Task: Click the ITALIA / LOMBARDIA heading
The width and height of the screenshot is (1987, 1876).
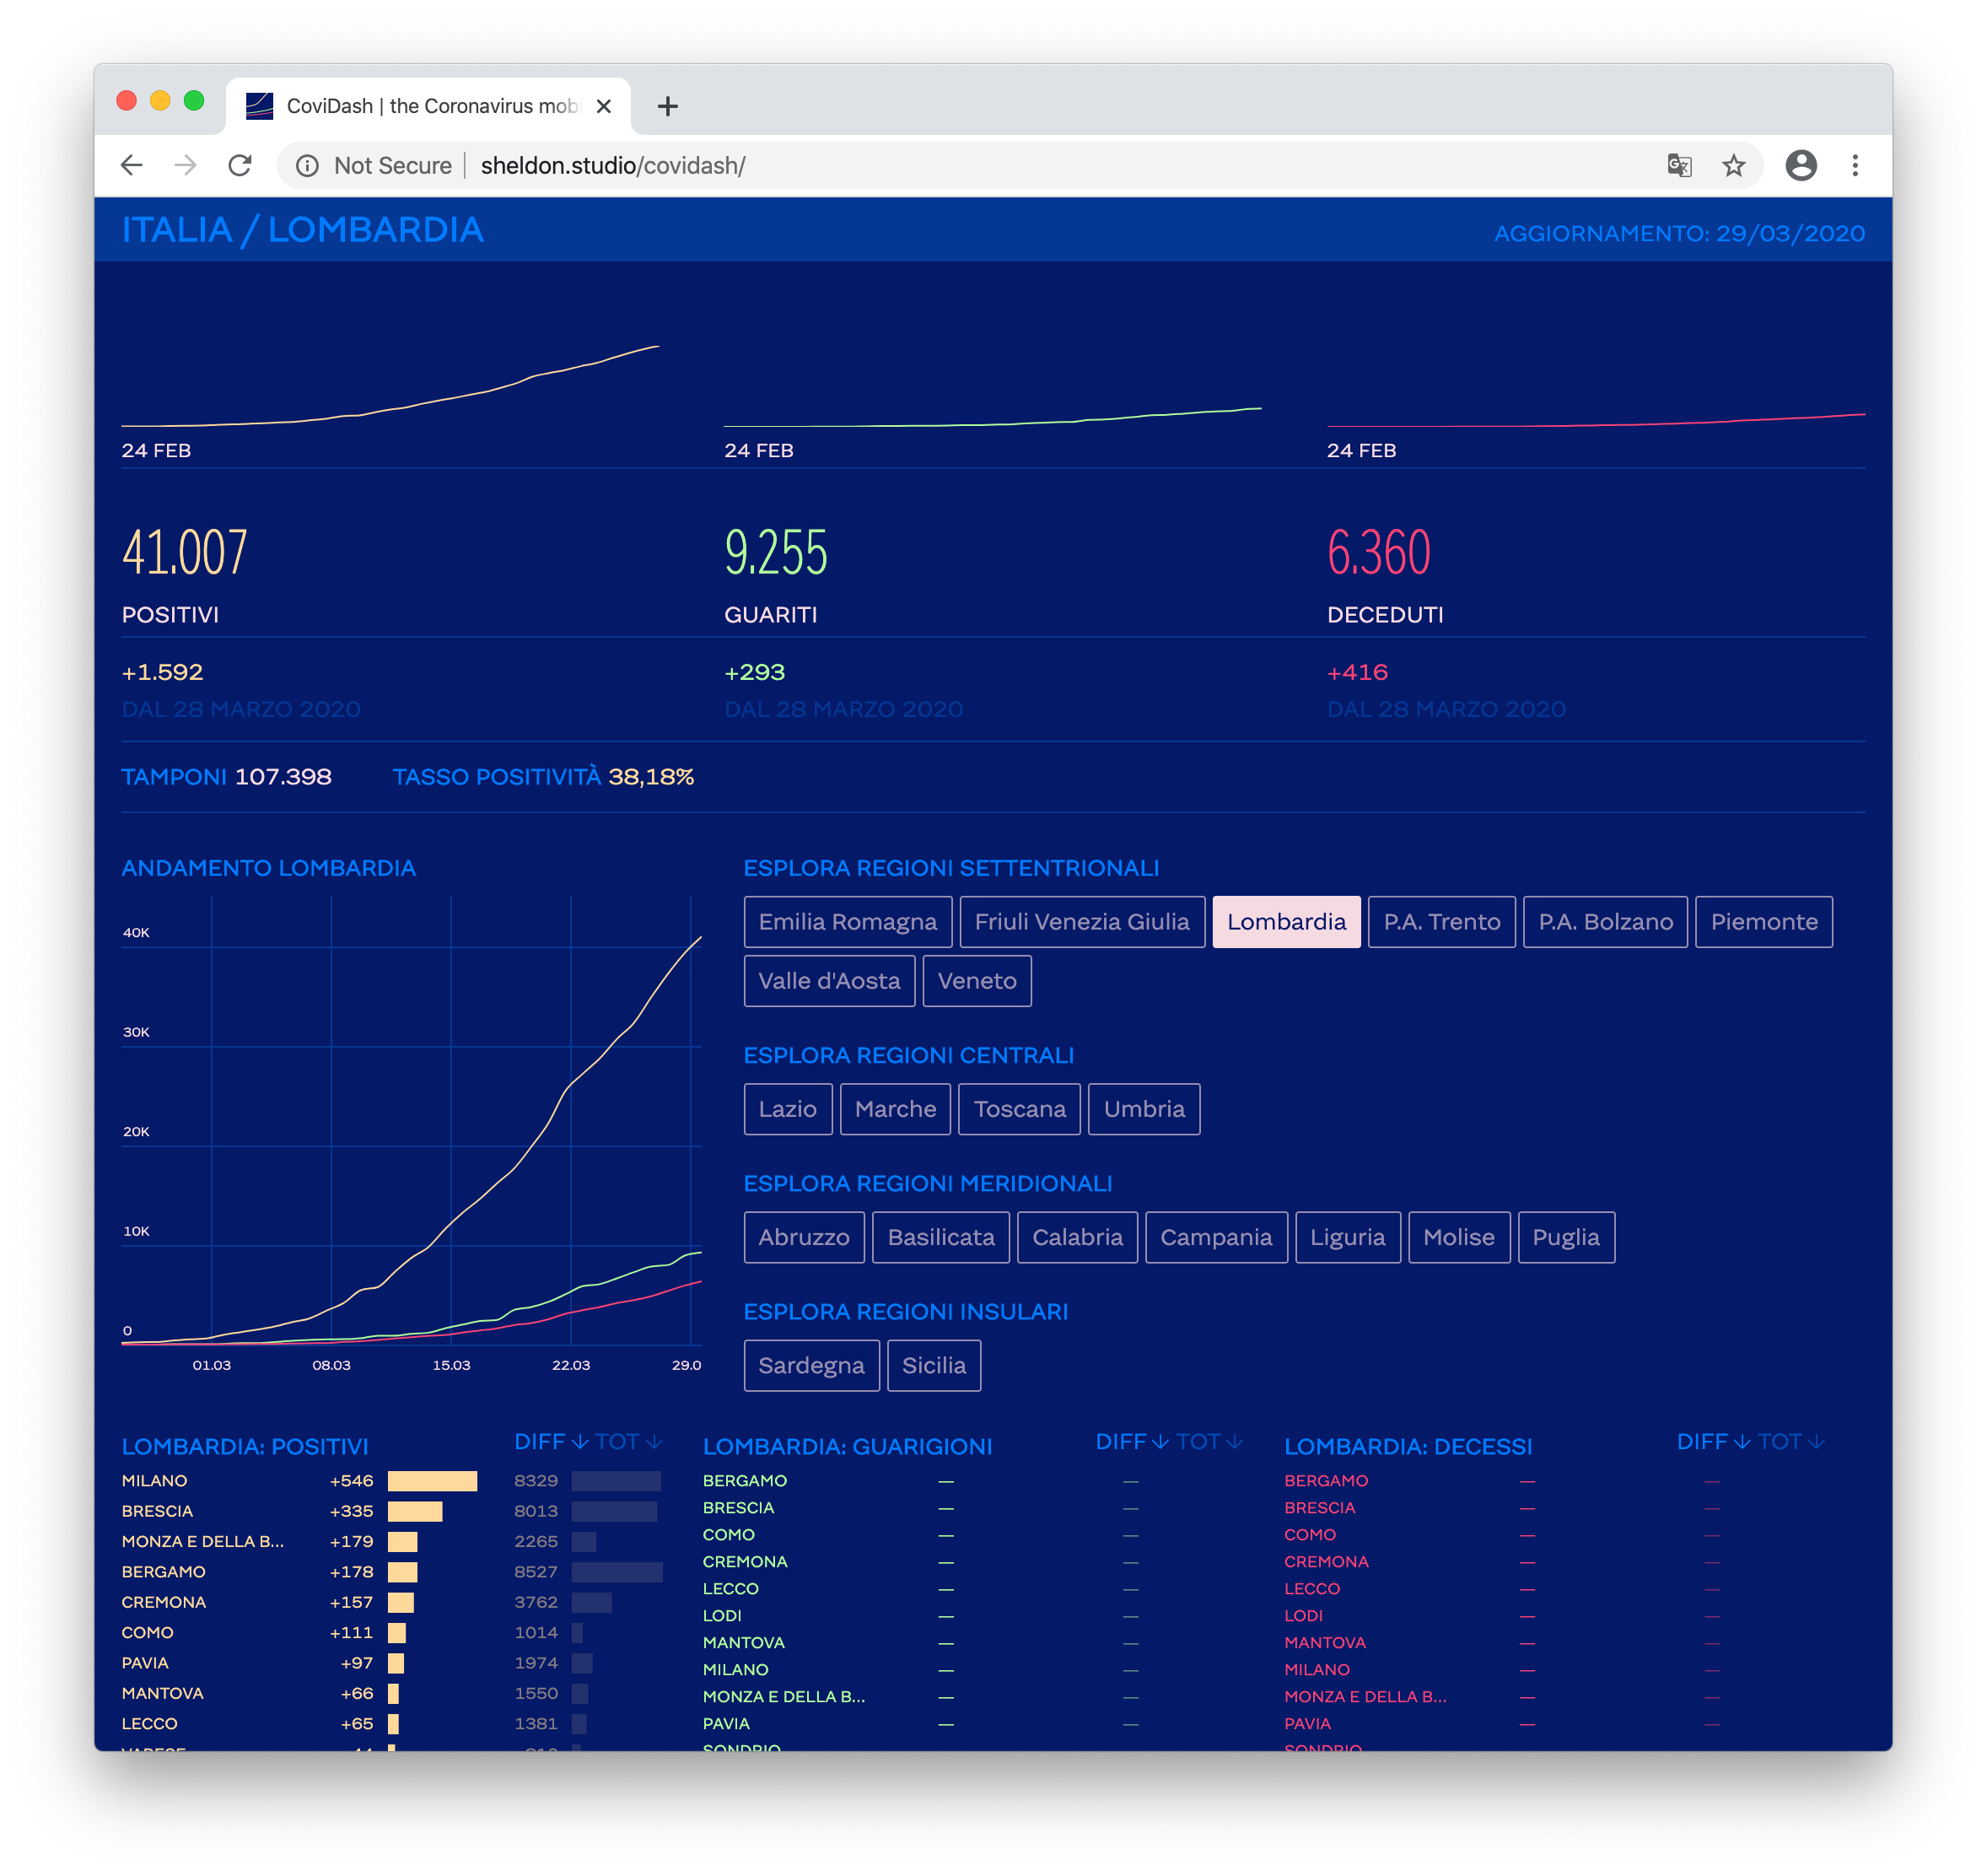Action: coord(302,230)
